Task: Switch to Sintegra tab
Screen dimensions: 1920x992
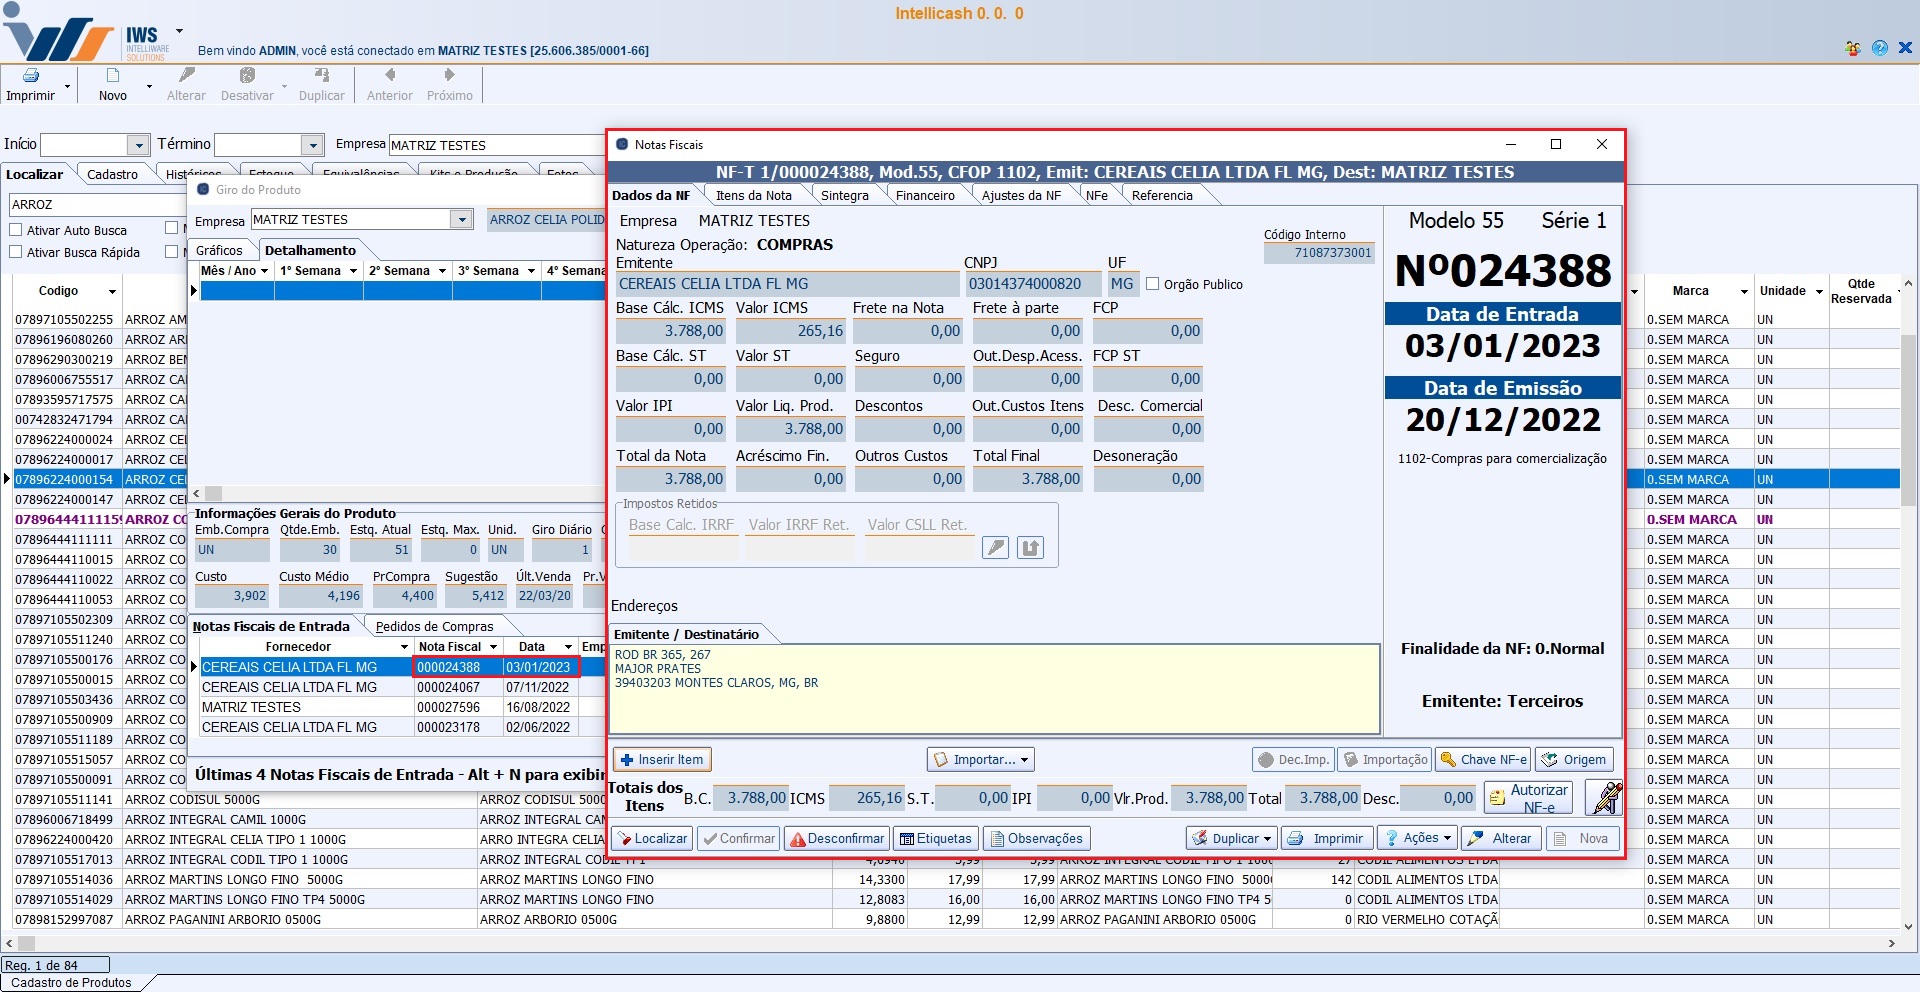Action: (844, 195)
